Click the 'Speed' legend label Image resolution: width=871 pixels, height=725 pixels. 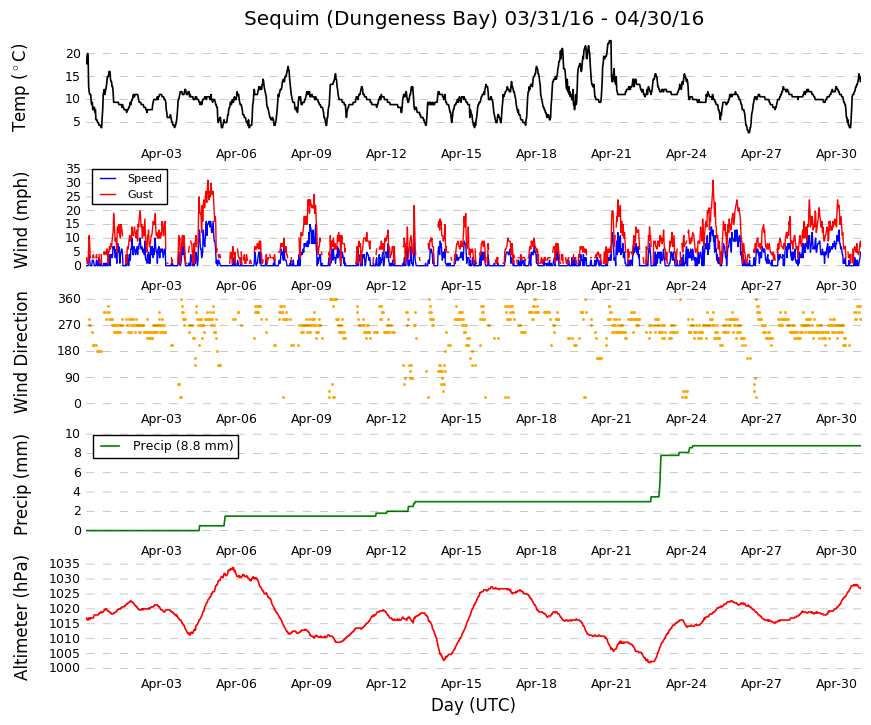pos(144,178)
